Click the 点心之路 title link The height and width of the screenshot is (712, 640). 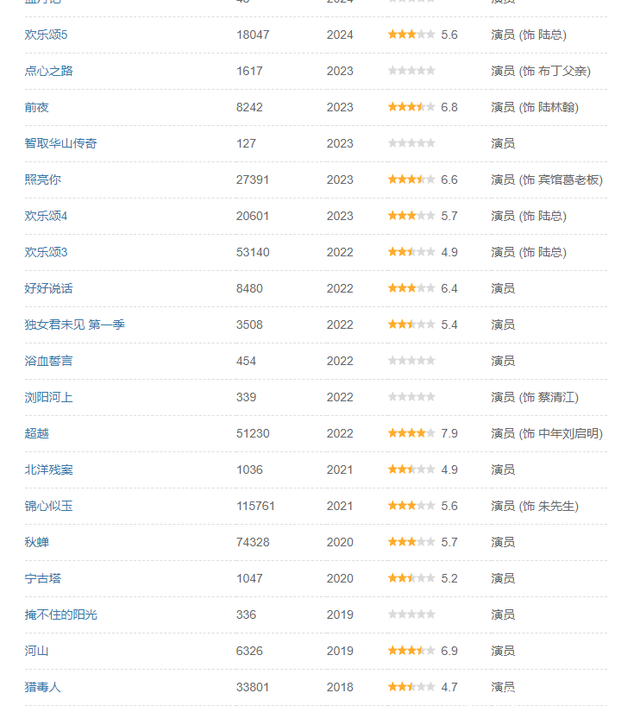pos(49,71)
